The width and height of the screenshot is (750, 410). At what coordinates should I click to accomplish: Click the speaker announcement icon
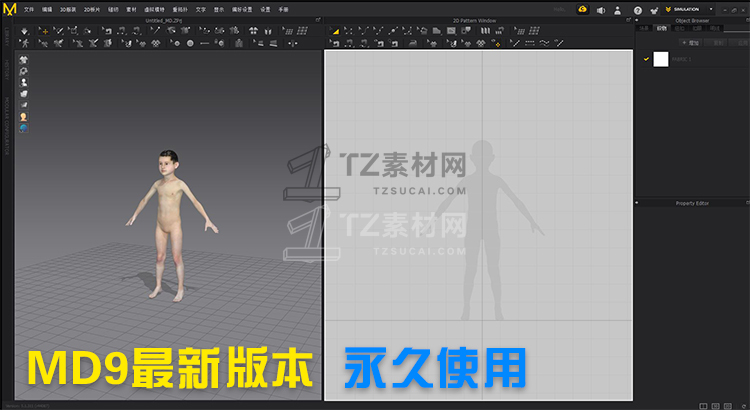click(601, 10)
